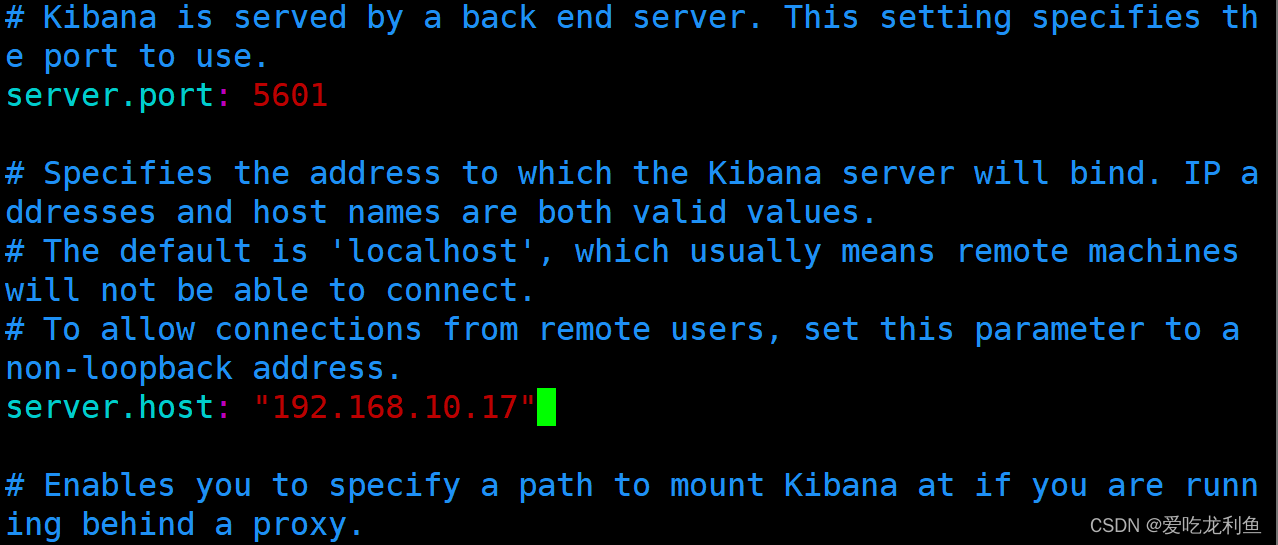Click the words "remote machines" in the comment

click(1098, 251)
